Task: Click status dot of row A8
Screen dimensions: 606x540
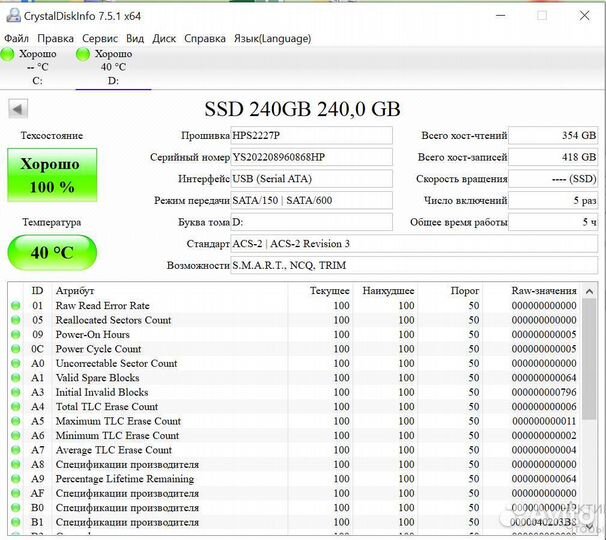Action: pos(15,464)
